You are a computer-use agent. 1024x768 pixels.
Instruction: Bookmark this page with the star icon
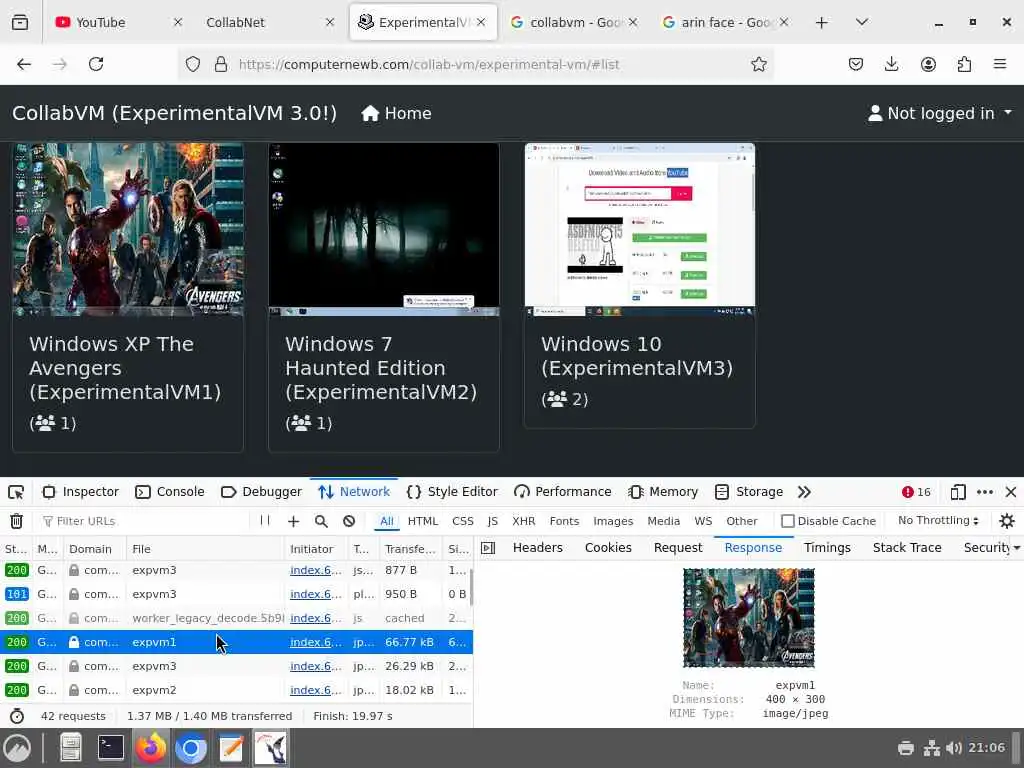pyautogui.click(x=758, y=64)
